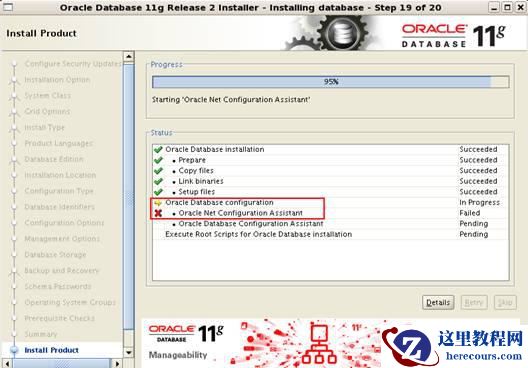The image size is (528, 368).
Task: Click Grid Options step
Action: point(47,111)
